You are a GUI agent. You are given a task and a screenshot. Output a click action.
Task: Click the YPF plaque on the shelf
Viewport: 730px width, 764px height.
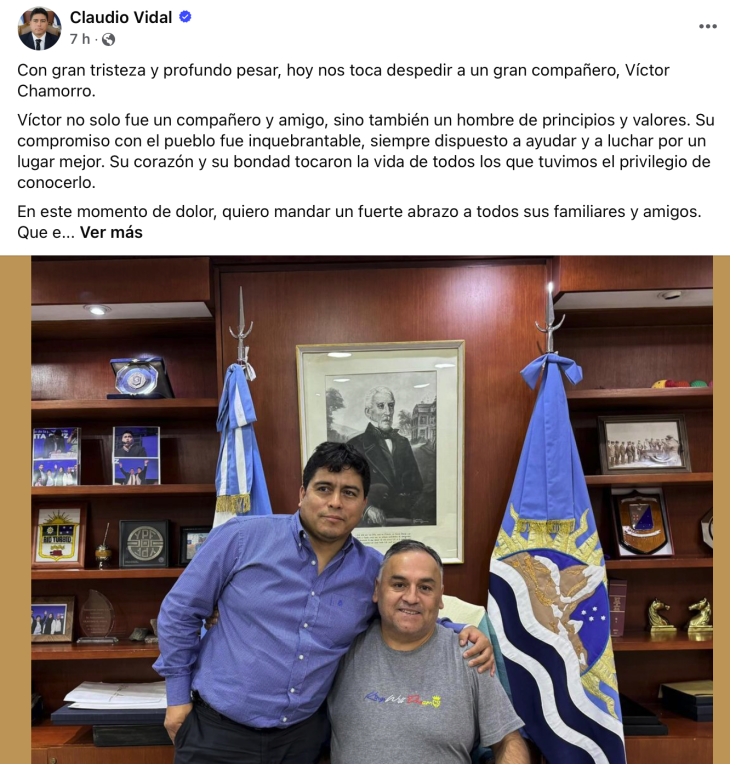click(x=144, y=544)
